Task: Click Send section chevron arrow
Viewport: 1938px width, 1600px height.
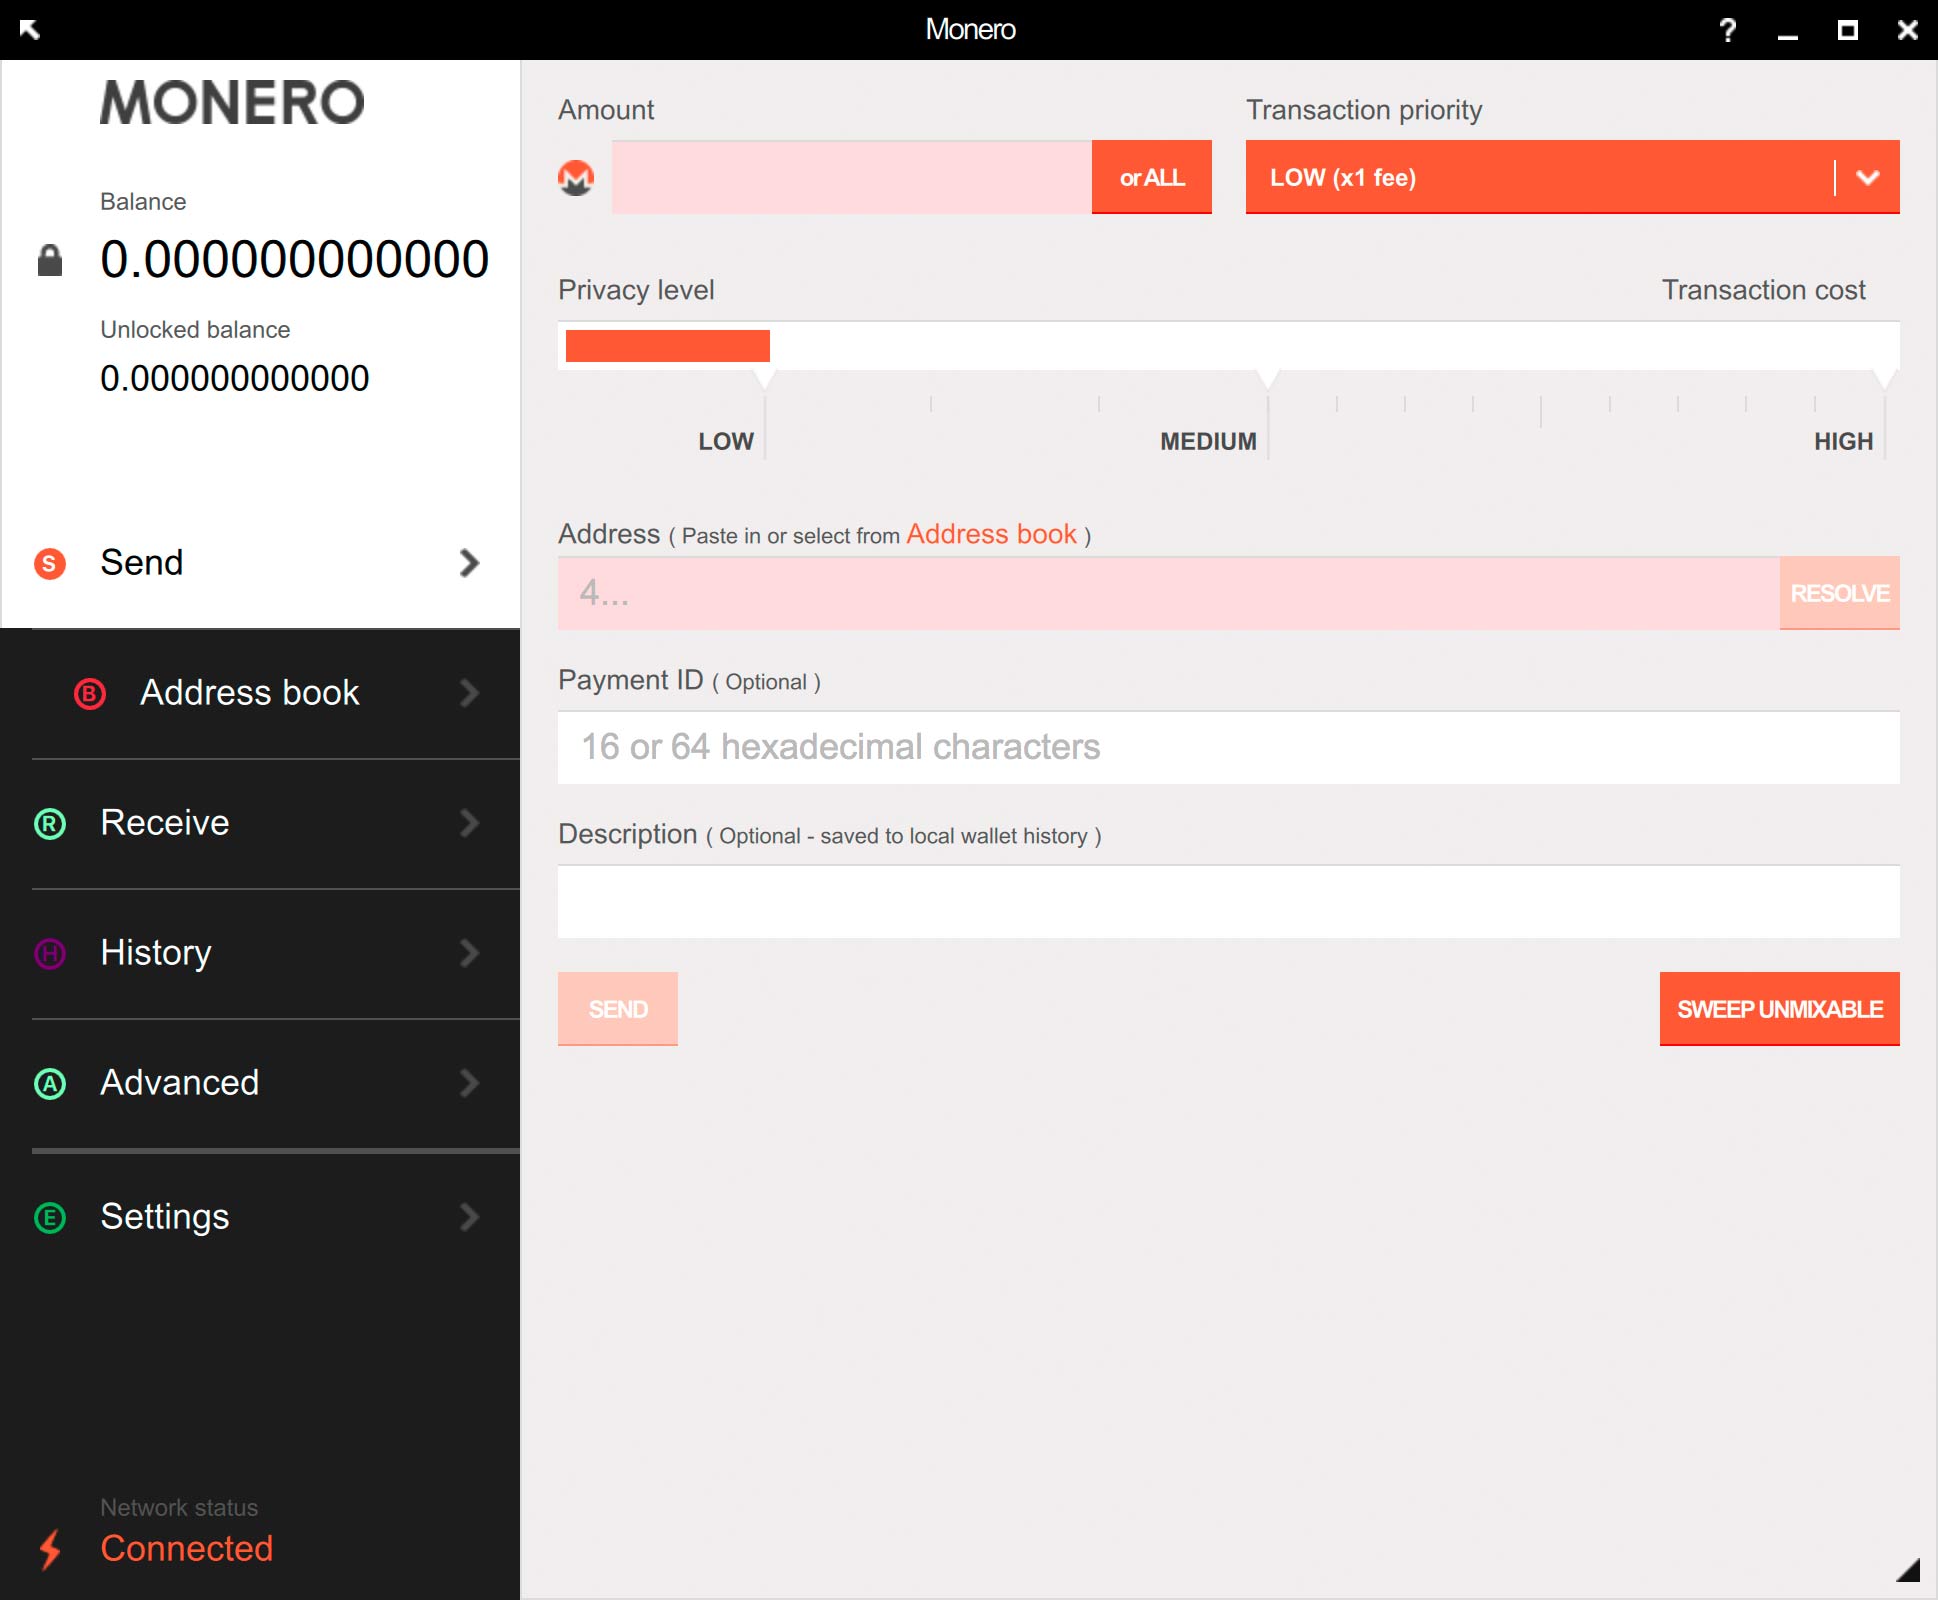Action: (472, 563)
